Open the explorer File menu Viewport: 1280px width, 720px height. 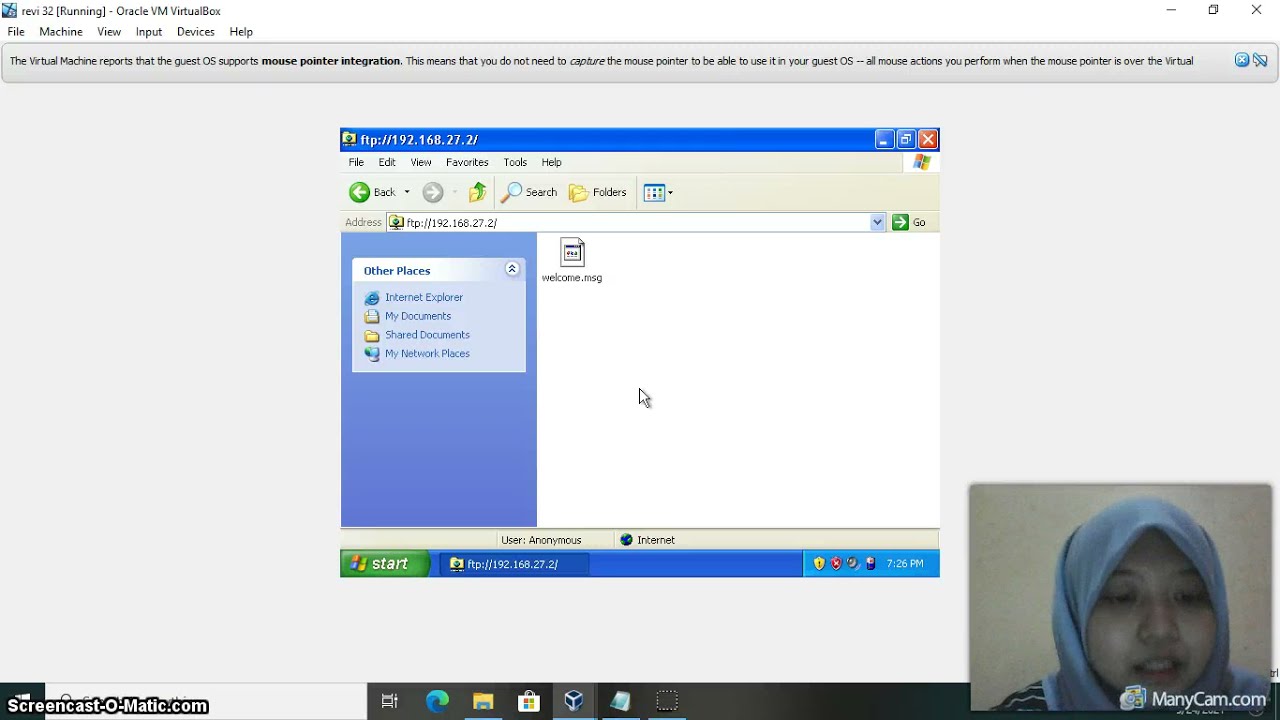(356, 162)
